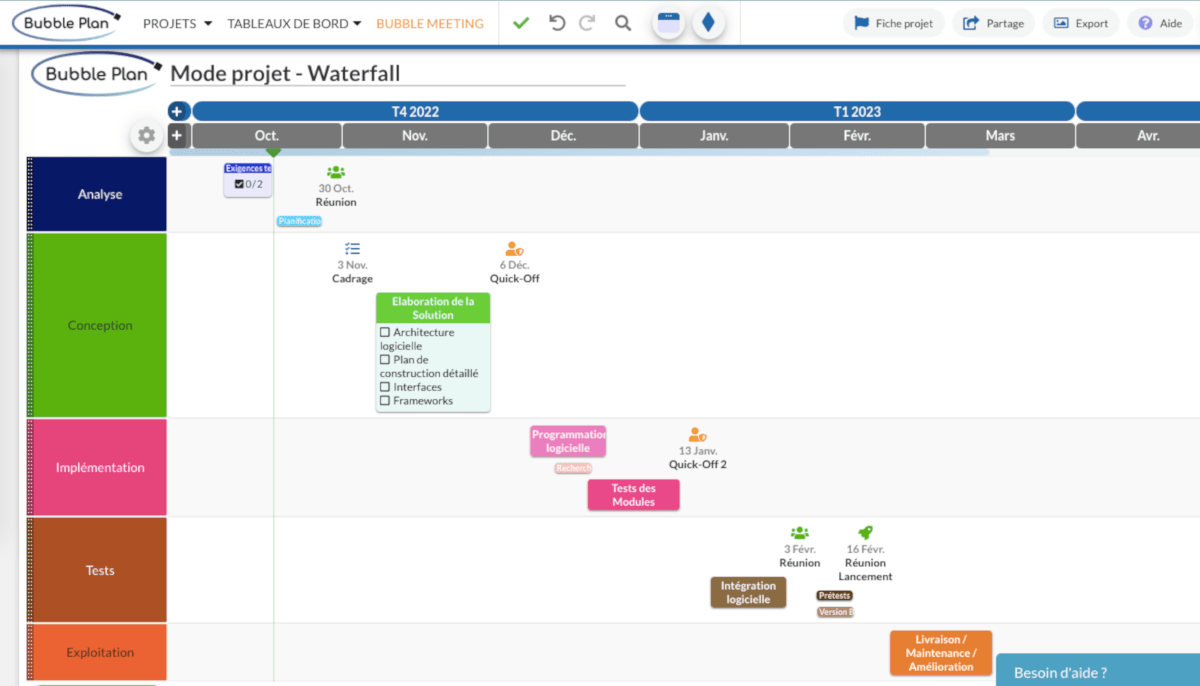Image resolution: width=1200 pixels, height=686 pixels.
Task: Open the Livraison / Maintenance / Amélioration bubble
Action: [x=941, y=653]
